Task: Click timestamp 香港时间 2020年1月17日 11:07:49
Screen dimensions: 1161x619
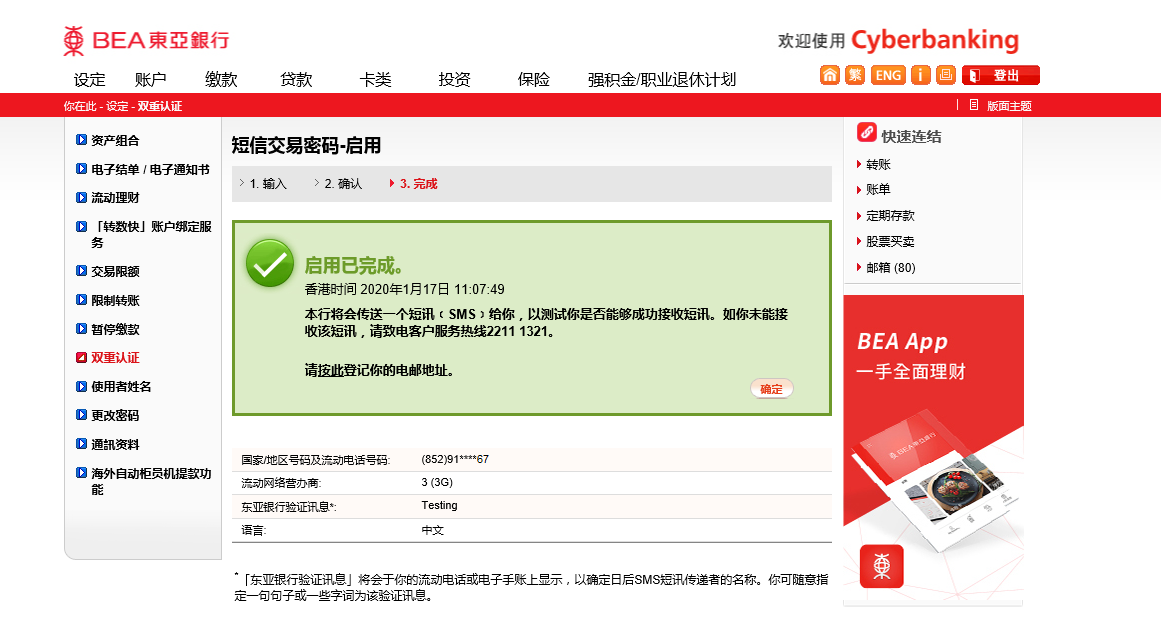Action: pyautogui.click(x=404, y=290)
